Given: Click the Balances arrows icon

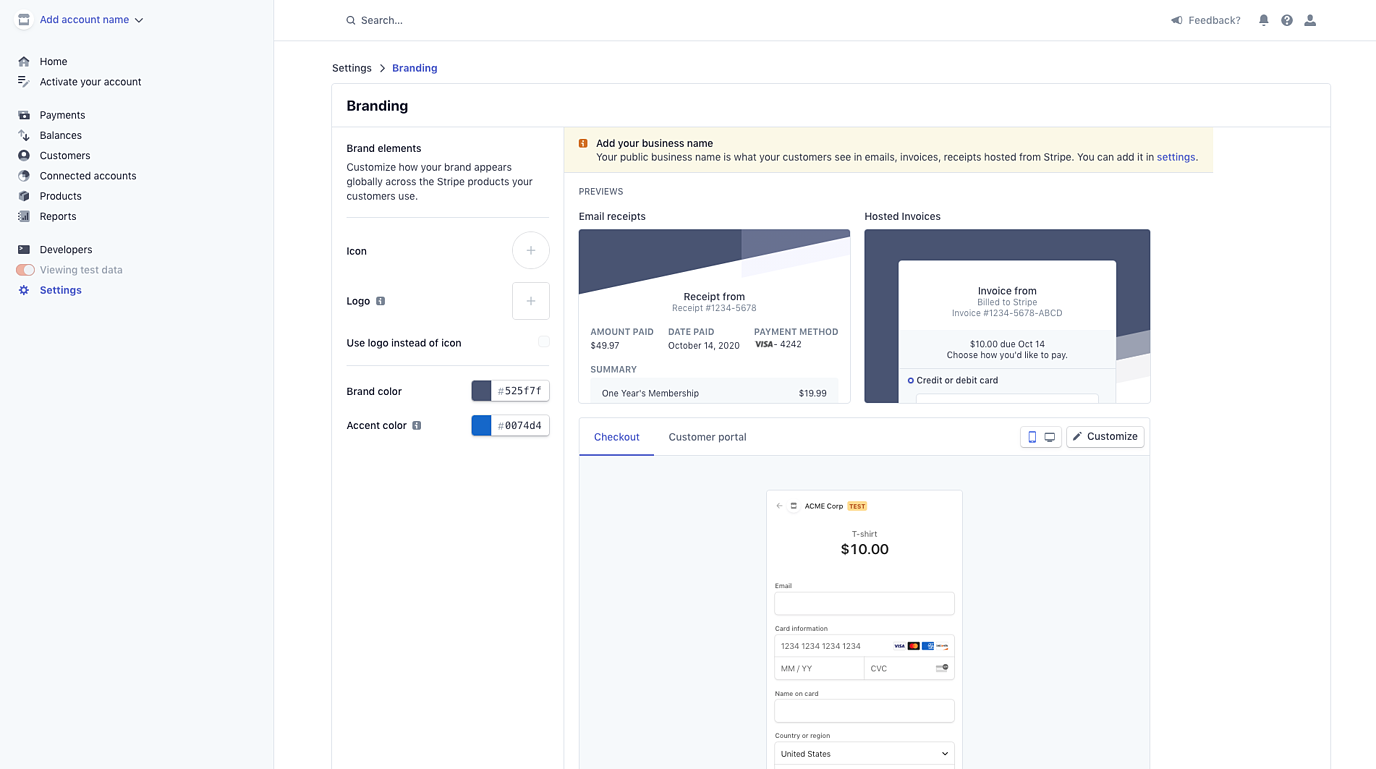Looking at the screenshot, I should [24, 135].
